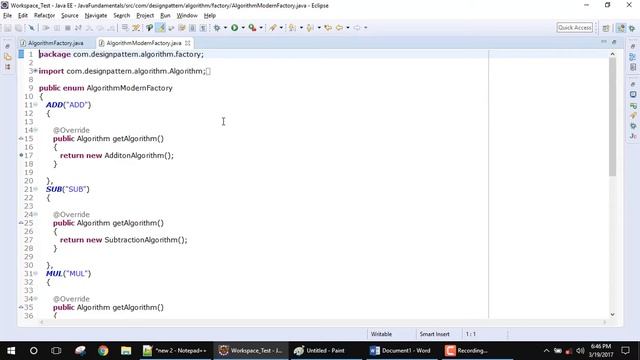Click the volume icon in system tray
The image size is (640, 360).
click(x=580, y=351)
